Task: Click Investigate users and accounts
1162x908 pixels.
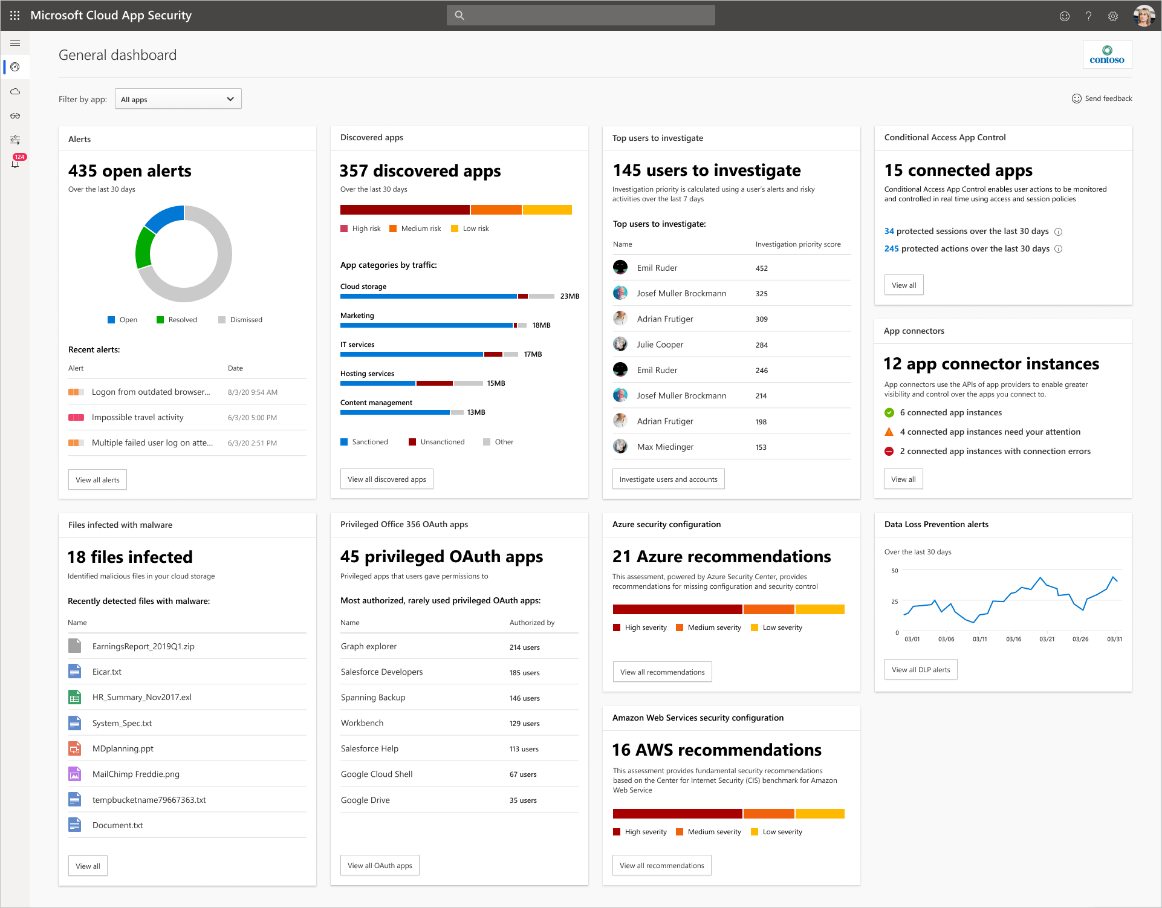Action: 668,478
